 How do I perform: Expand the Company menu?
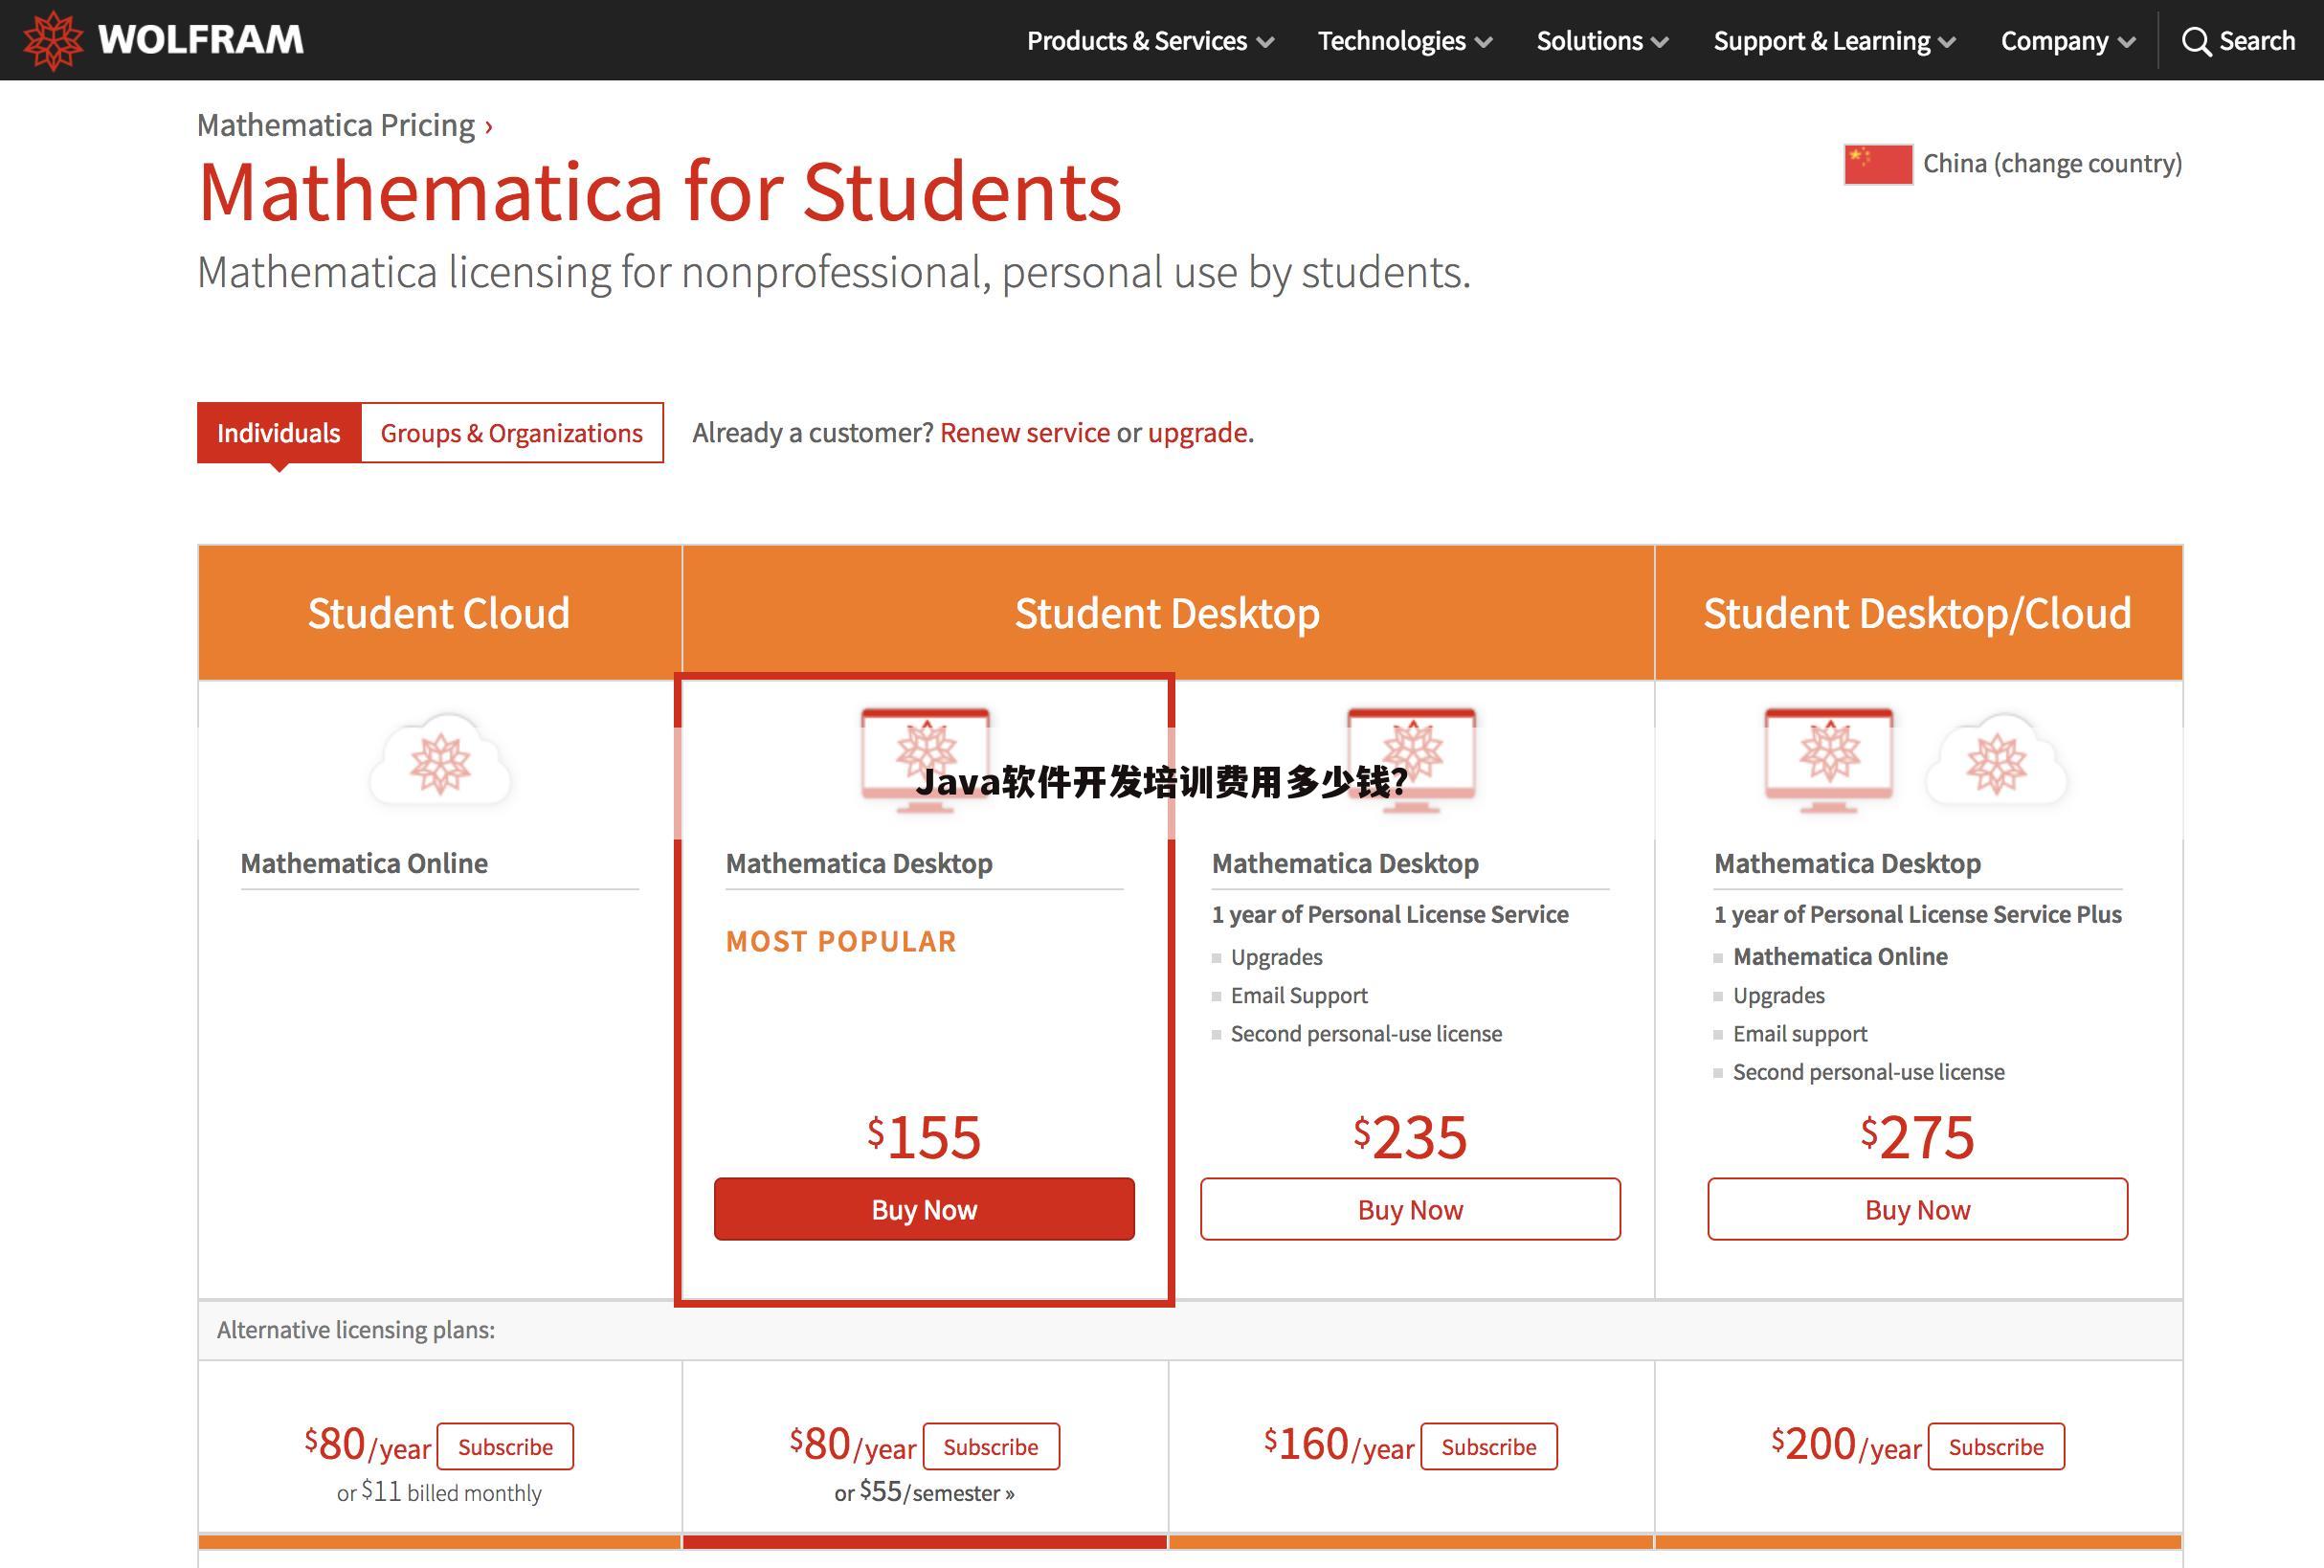[x=2055, y=41]
